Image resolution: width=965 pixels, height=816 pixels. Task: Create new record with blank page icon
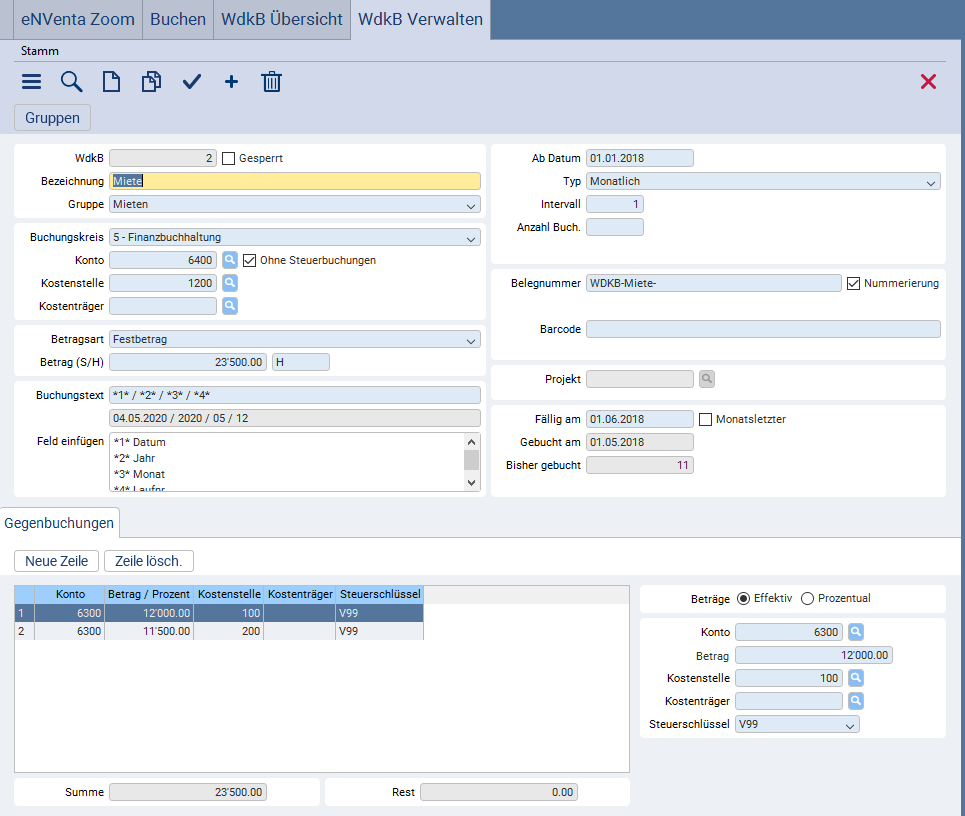coord(111,82)
